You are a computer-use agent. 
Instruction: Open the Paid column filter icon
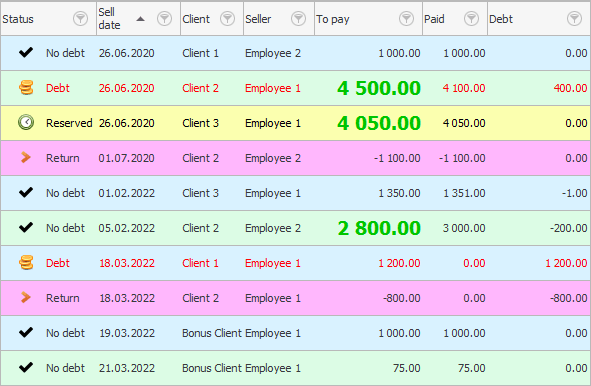(471, 18)
